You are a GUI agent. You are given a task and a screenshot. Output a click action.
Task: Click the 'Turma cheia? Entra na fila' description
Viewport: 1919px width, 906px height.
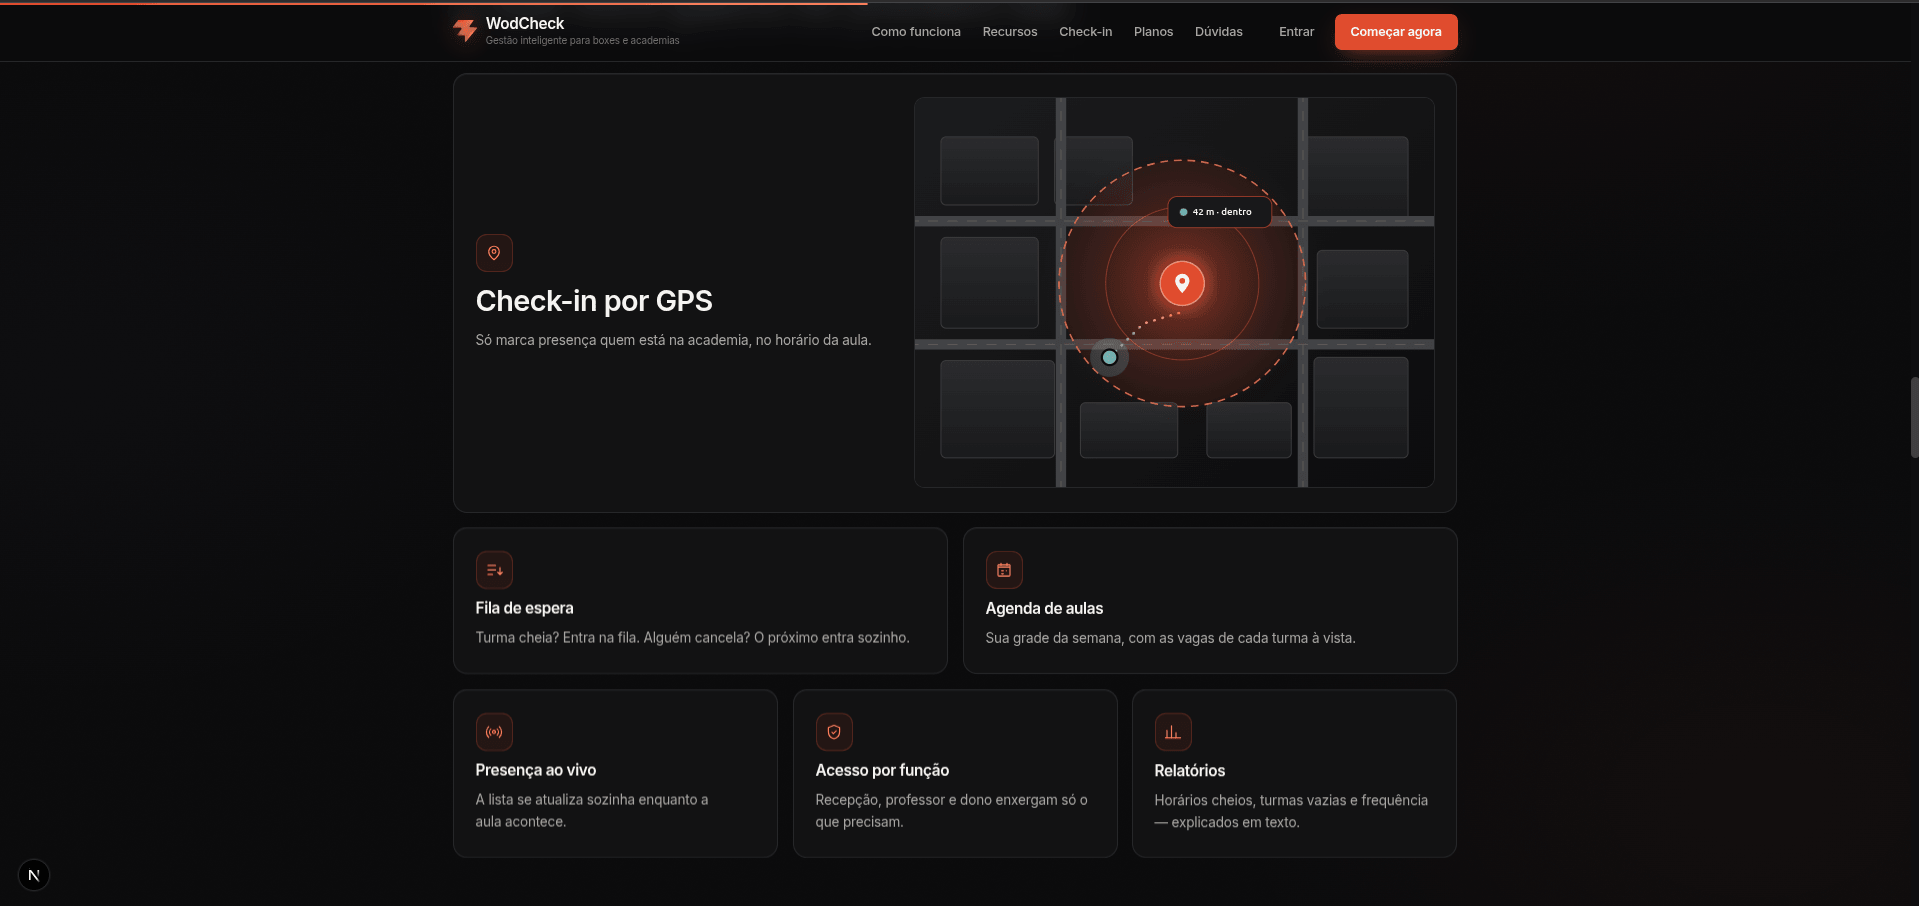pyautogui.click(x=692, y=637)
